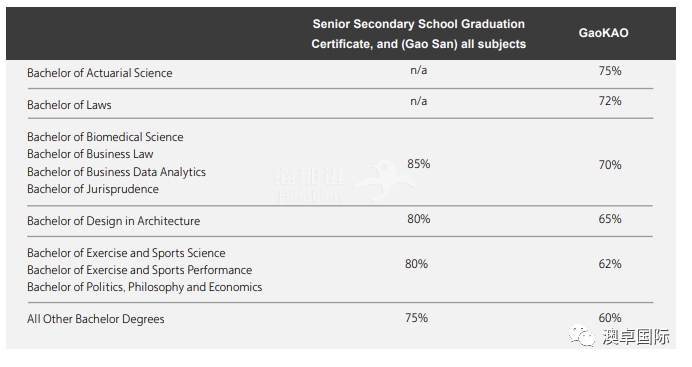Click Bachelor of Exercise and Sports Science
Image resolution: width=692 pixels, height=367 pixels.
point(126,253)
